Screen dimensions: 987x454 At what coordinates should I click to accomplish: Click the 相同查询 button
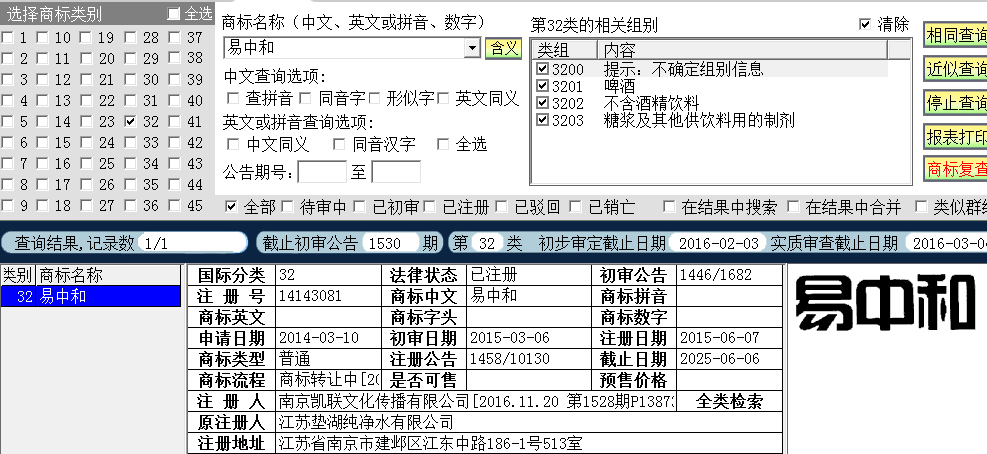point(956,35)
